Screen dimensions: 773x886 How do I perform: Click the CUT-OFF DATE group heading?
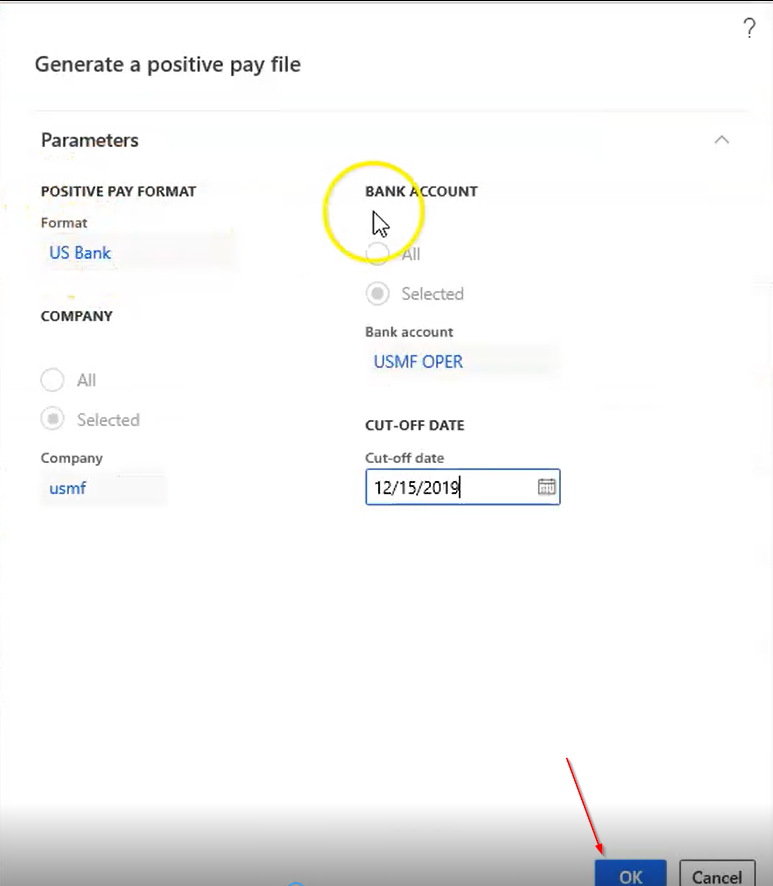click(x=415, y=425)
